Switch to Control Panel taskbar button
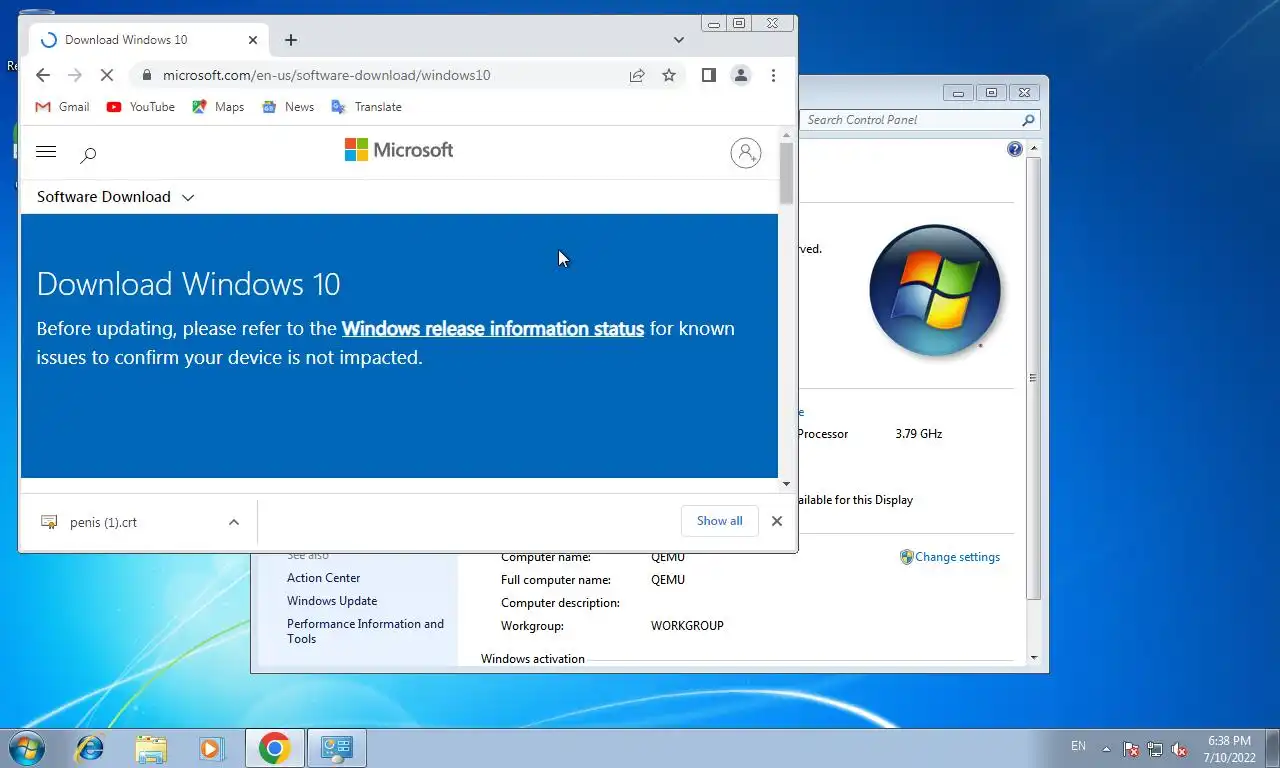1280x768 pixels. point(337,748)
